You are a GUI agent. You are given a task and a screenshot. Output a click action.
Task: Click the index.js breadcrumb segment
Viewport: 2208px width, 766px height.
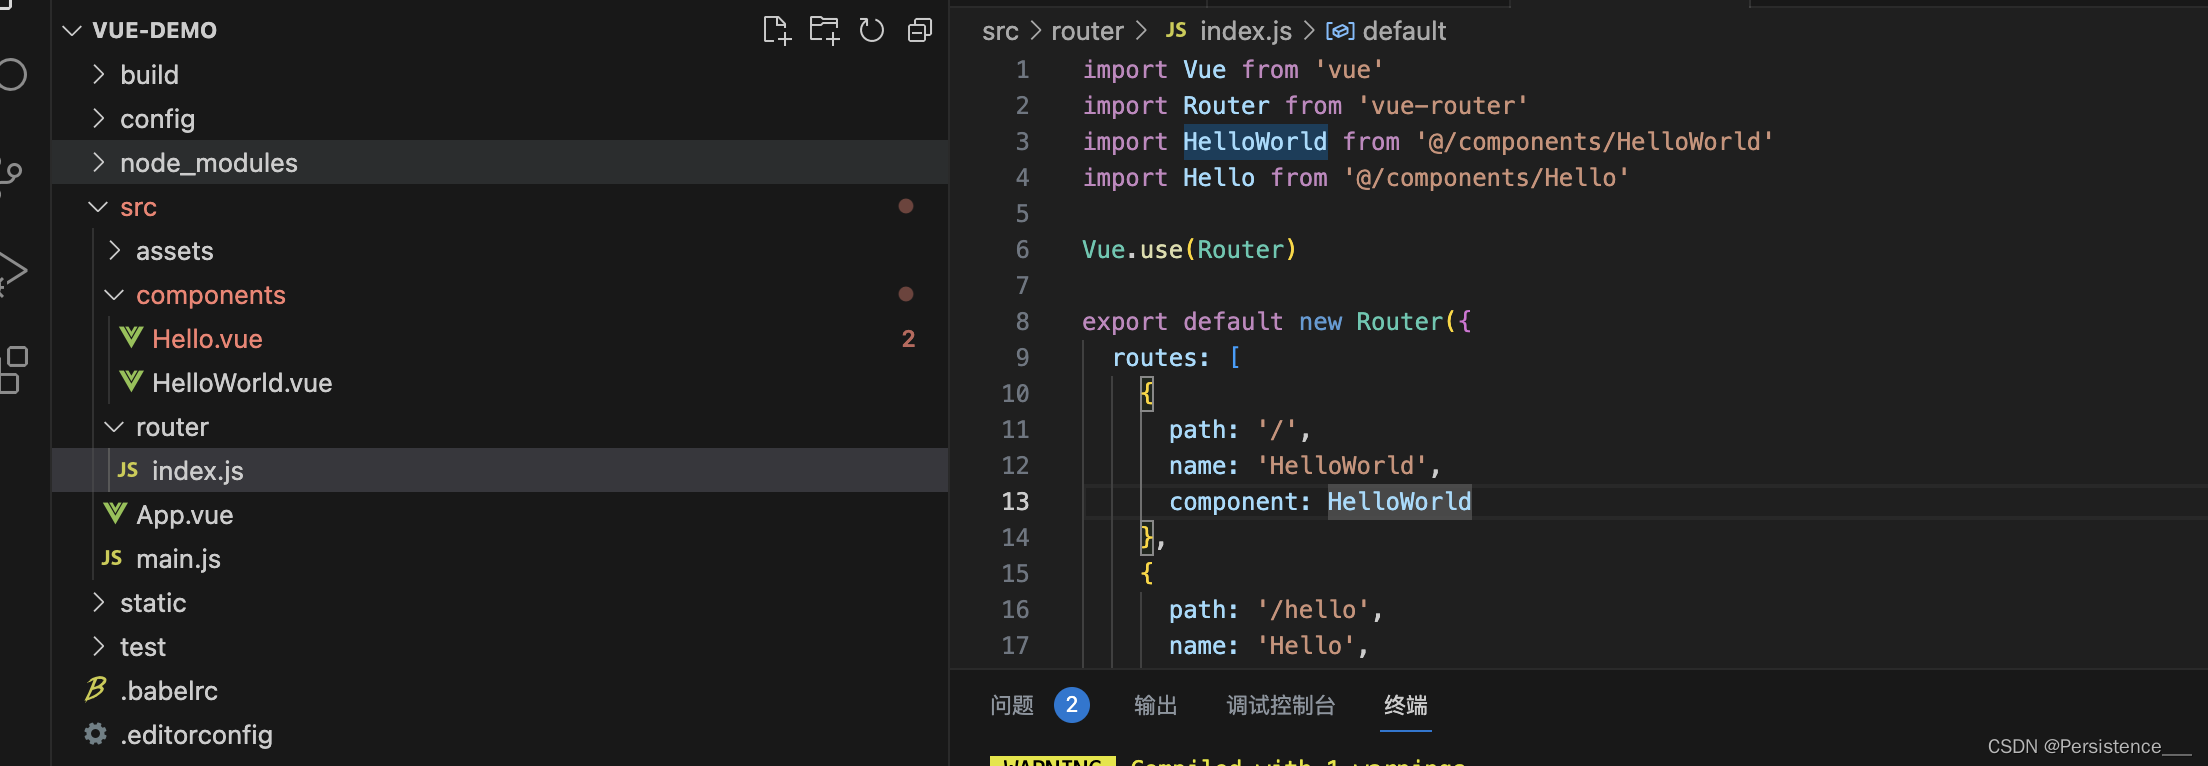(x=1246, y=31)
